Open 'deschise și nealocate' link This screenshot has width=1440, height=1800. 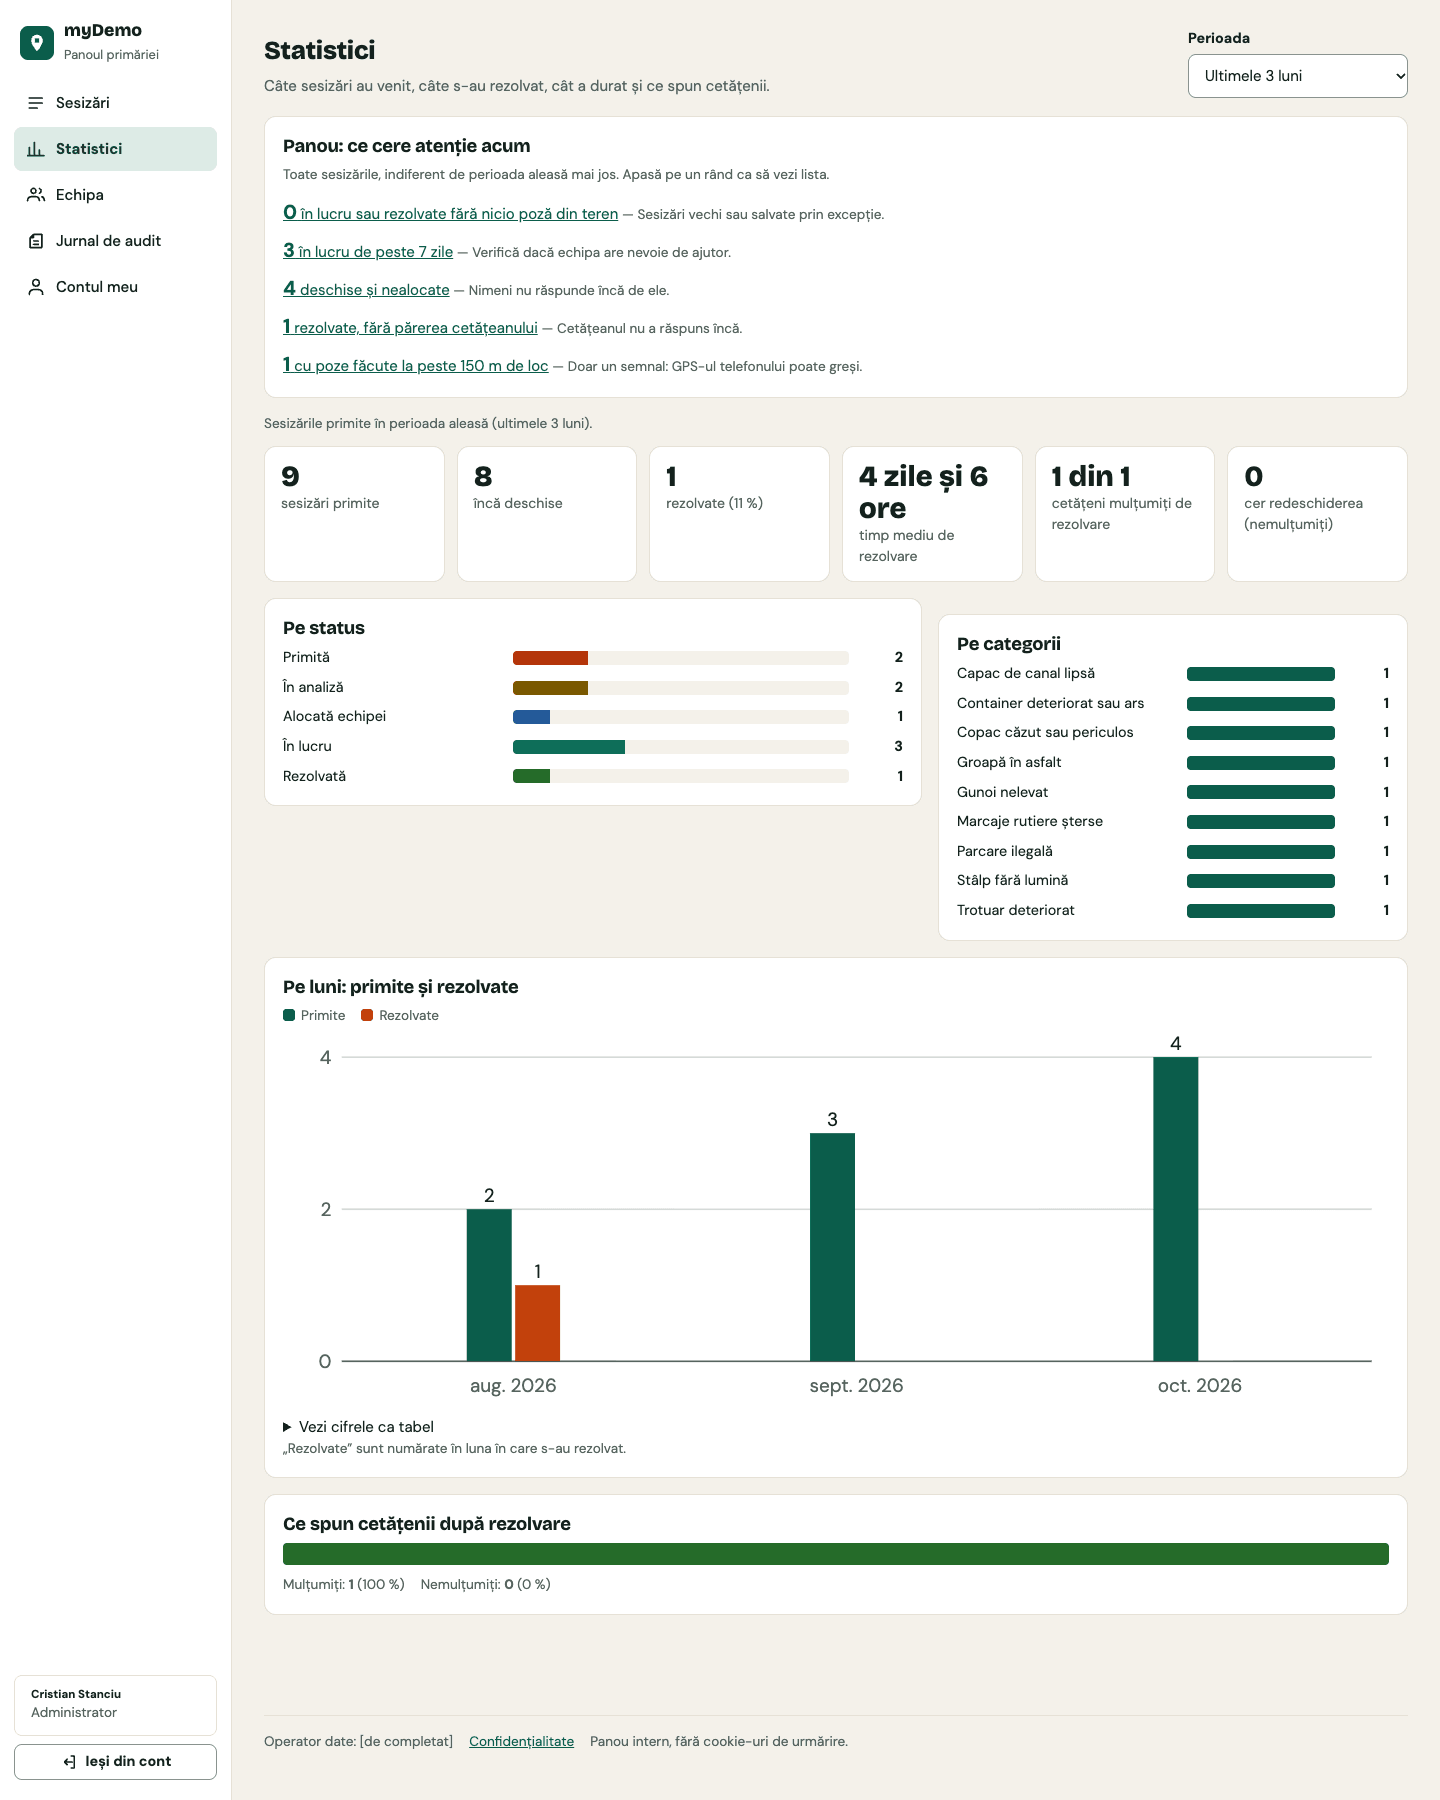366,289
